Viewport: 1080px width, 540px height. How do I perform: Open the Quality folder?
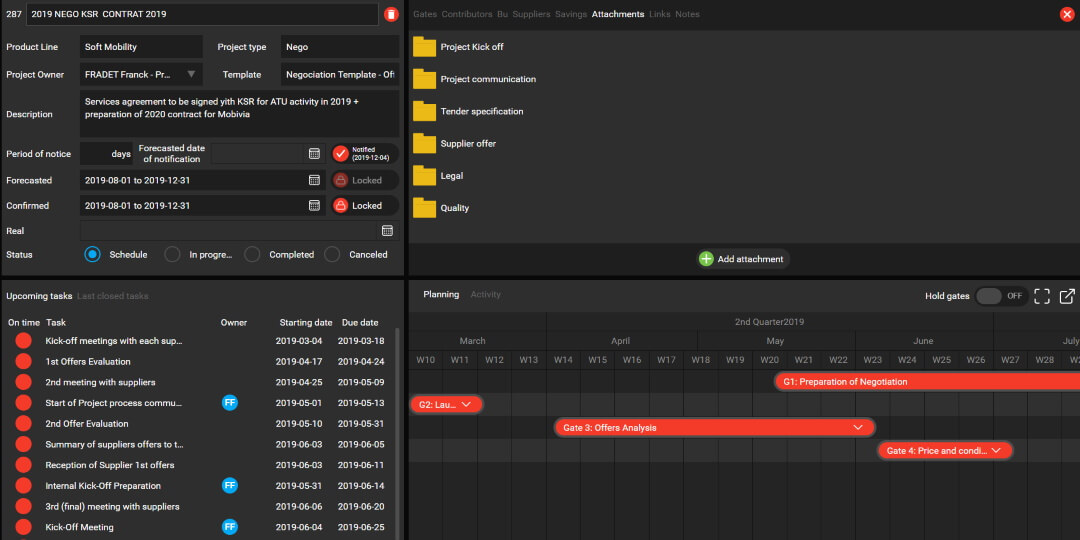[424, 208]
